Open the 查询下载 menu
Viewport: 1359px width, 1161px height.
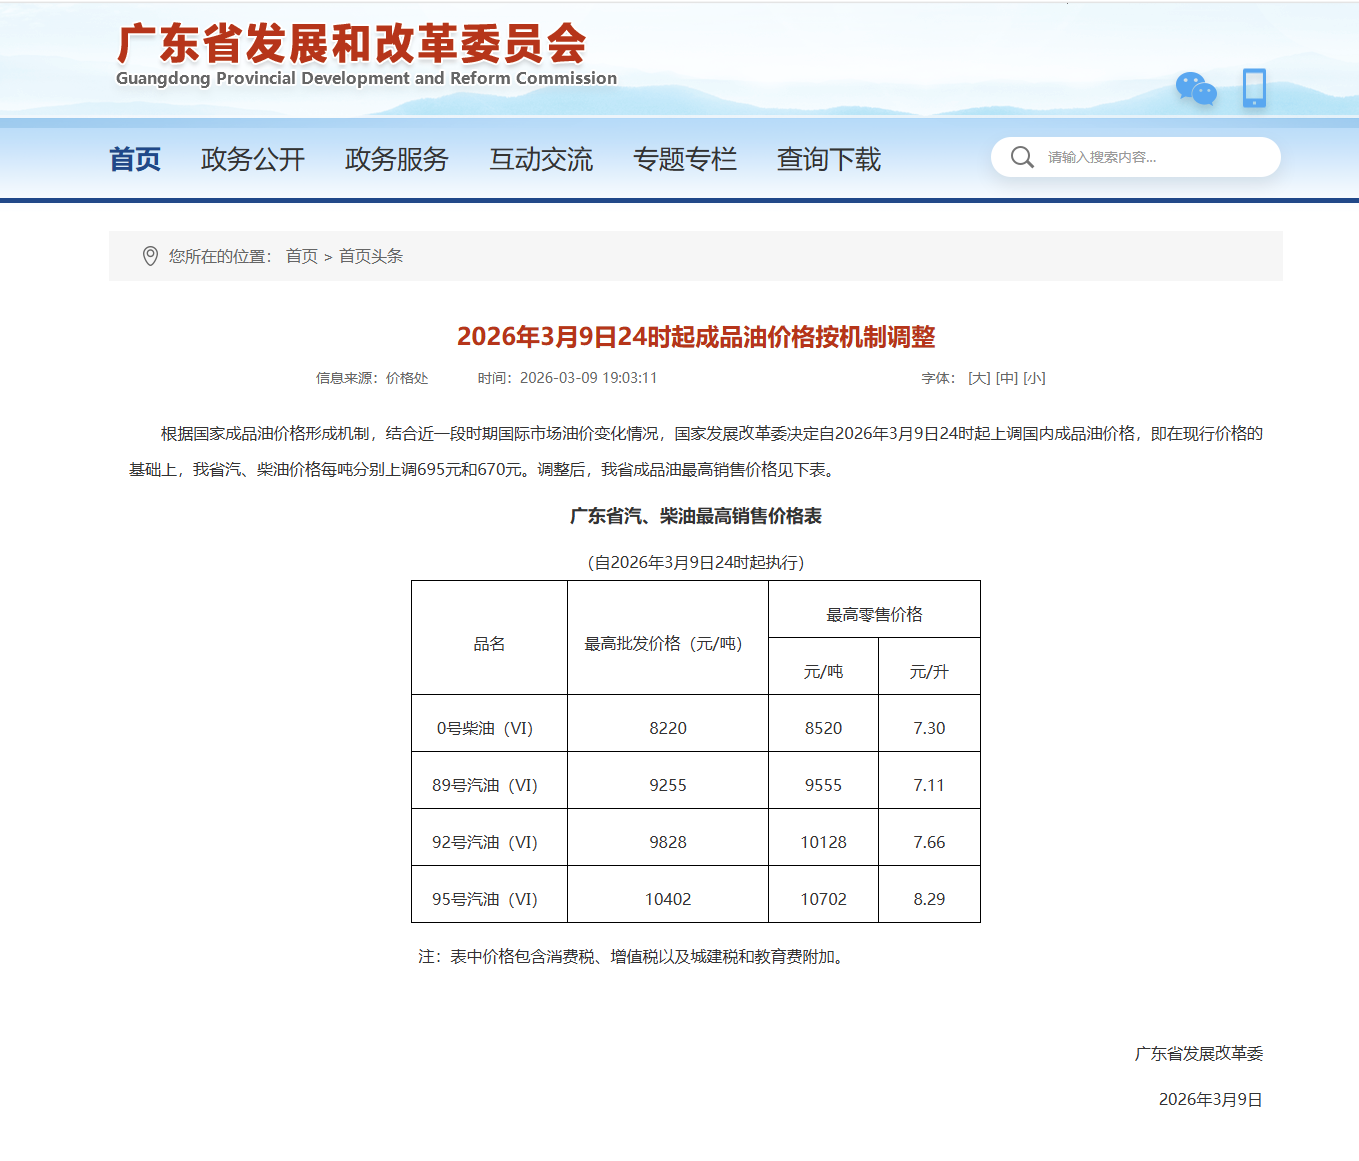829,159
